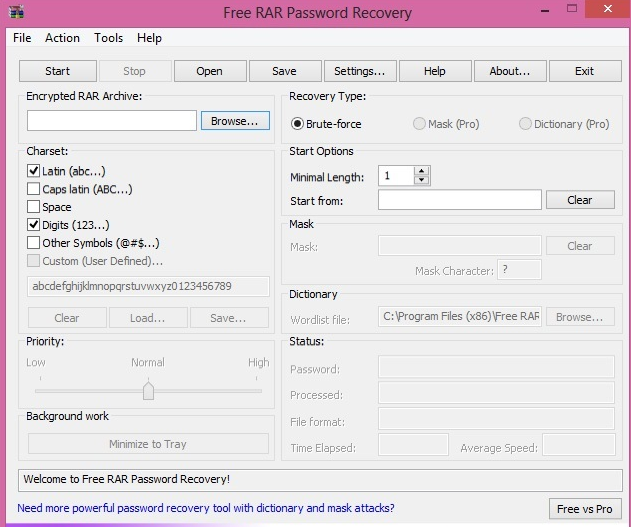Click the Free vs Pro button
This screenshot has height=527, width=631.
[584, 508]
